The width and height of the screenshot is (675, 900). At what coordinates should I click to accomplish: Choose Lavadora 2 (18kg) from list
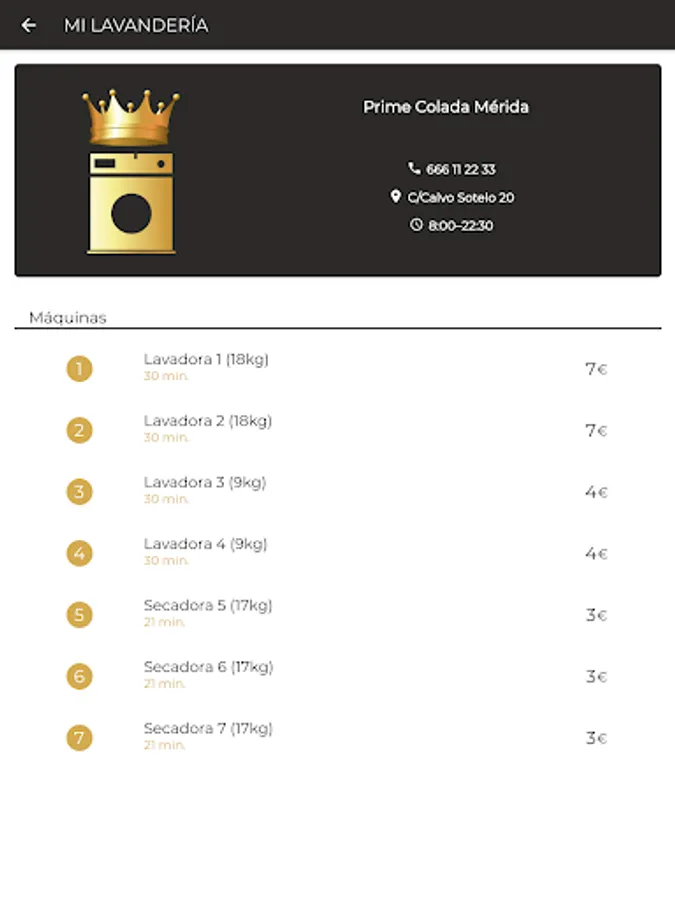(x=207, y=421)
